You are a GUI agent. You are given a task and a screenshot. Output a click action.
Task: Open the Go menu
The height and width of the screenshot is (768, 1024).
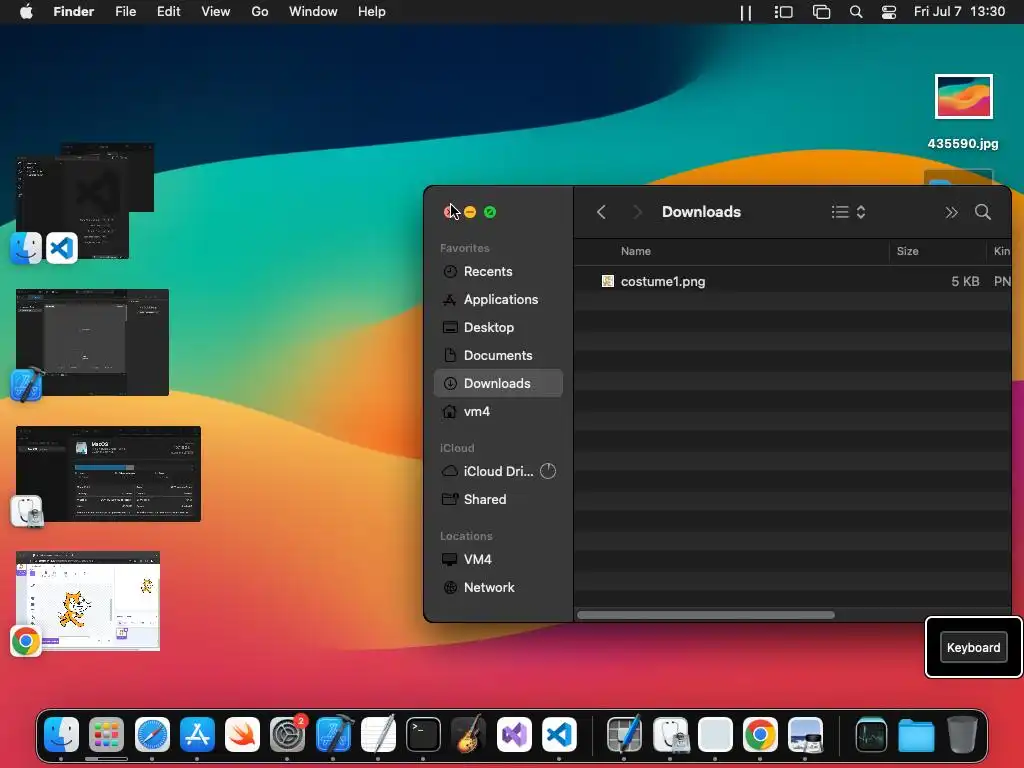point(260,12)
